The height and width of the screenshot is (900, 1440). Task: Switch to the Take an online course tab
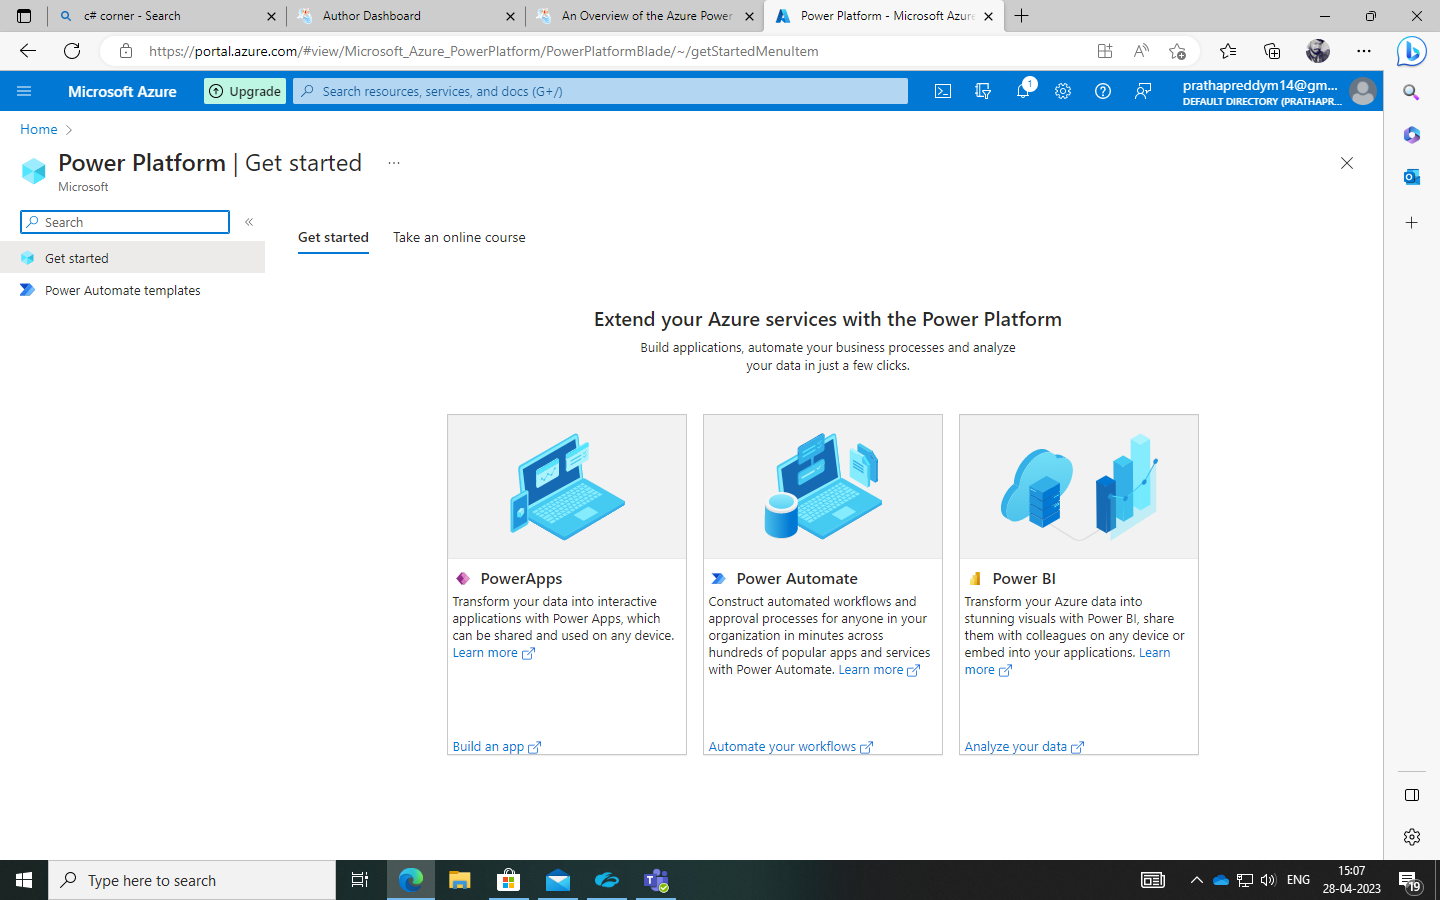(459, 237)
